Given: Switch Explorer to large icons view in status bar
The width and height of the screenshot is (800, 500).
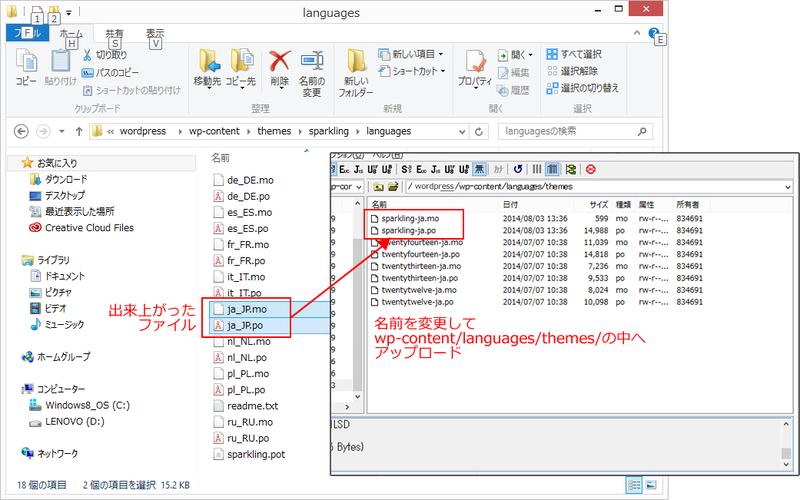Looking at the screenshot, I should point(651,485).
